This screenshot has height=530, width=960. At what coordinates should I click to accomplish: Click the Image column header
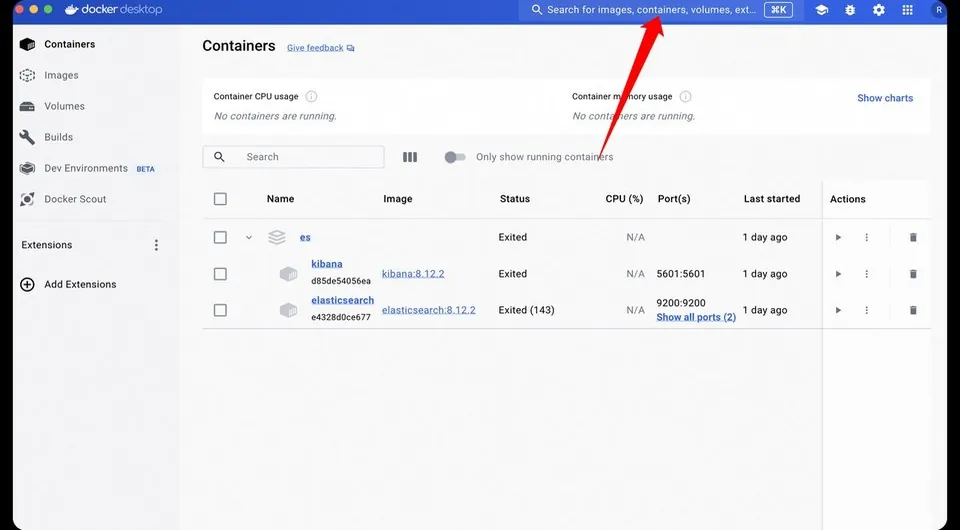[x=398, y=199]
